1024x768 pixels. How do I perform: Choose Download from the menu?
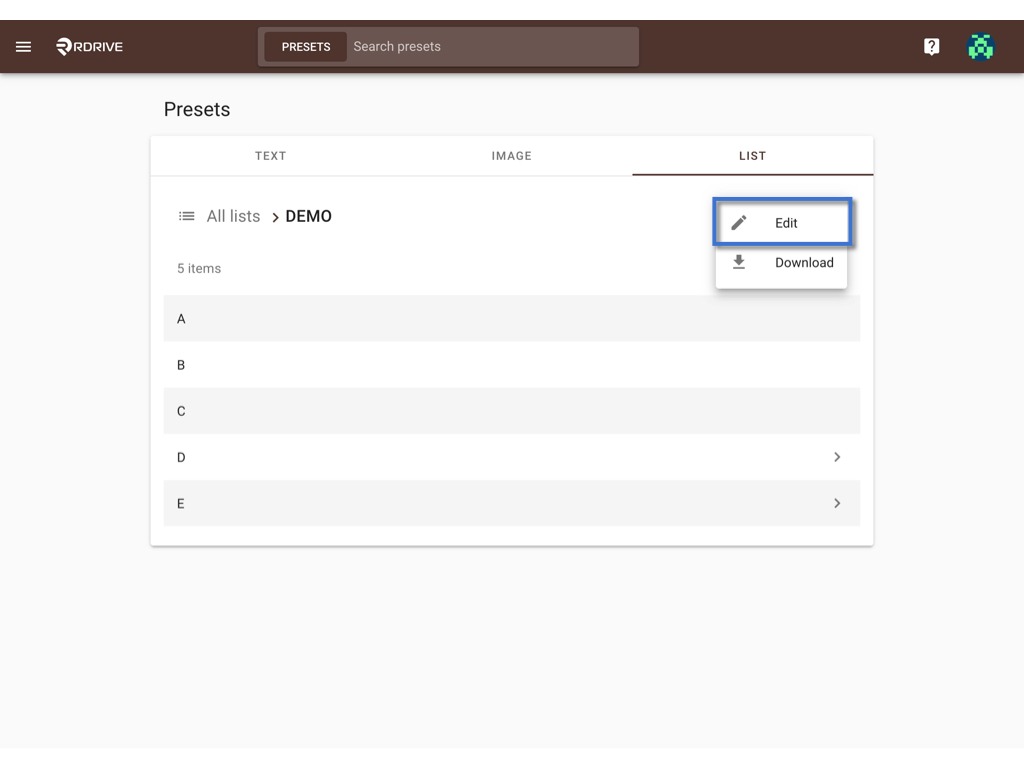coord(782,263)
